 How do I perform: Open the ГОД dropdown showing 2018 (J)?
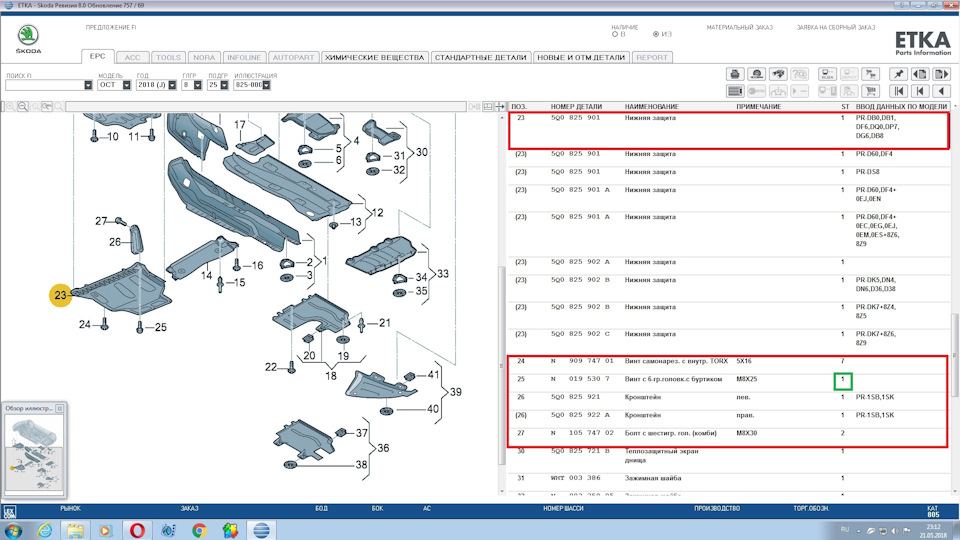pyautogui.click(x=172, y=85)
